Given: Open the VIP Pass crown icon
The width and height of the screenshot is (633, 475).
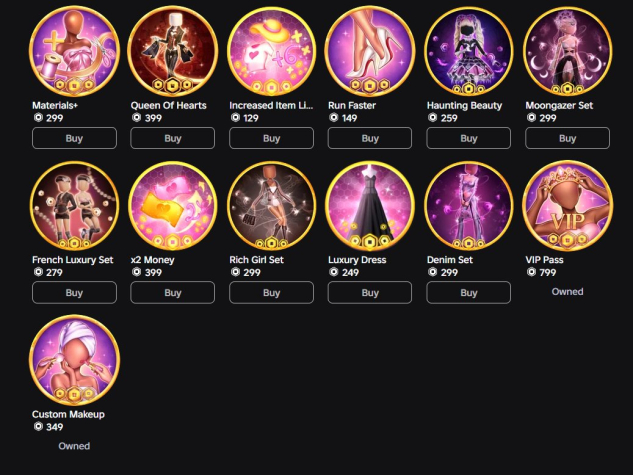Looking at the screenshot, I should [567, 205].
